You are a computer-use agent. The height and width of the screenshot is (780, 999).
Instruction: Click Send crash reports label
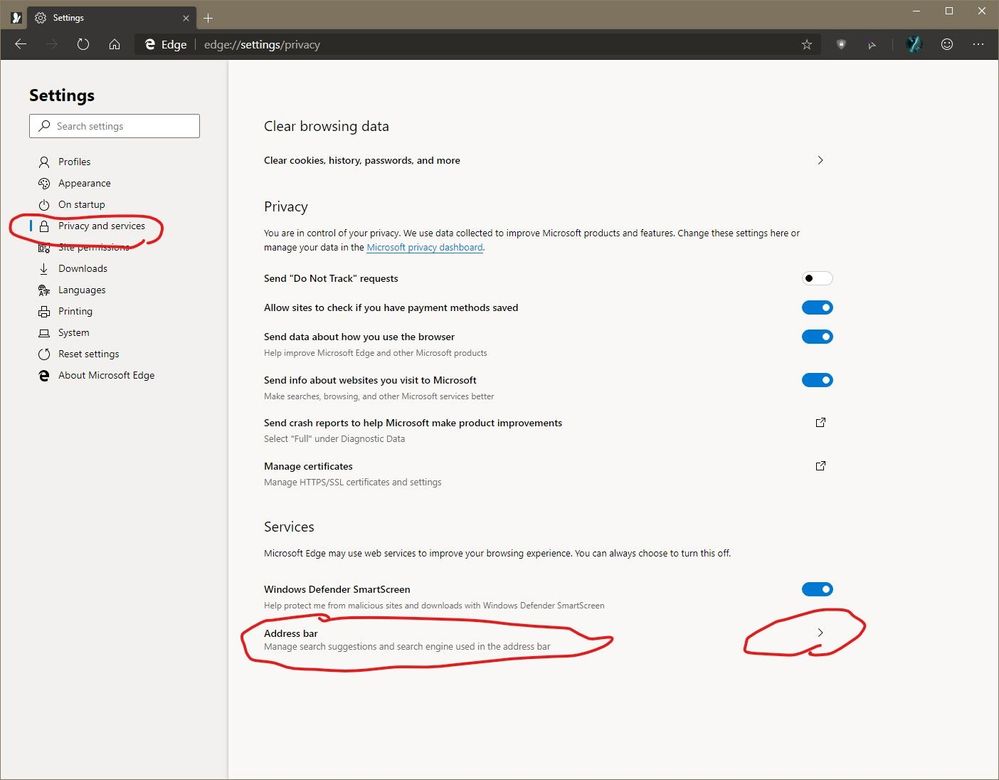(413, 423)
